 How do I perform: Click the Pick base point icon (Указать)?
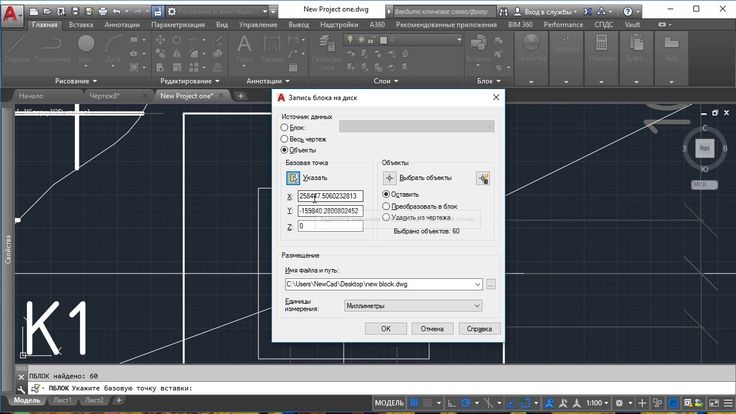click(x=293, y=177)
